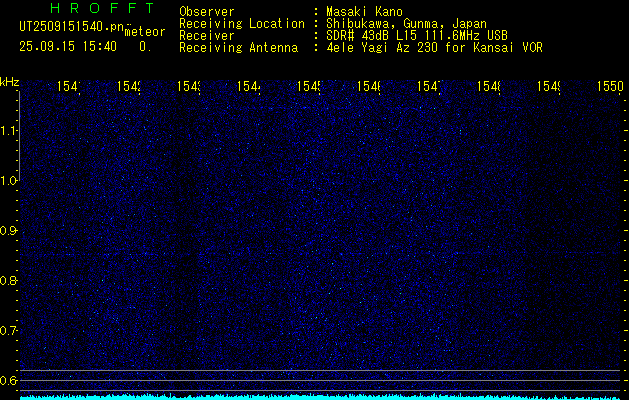
Task: Click the HROFFT title text
Action: (103, 8)
